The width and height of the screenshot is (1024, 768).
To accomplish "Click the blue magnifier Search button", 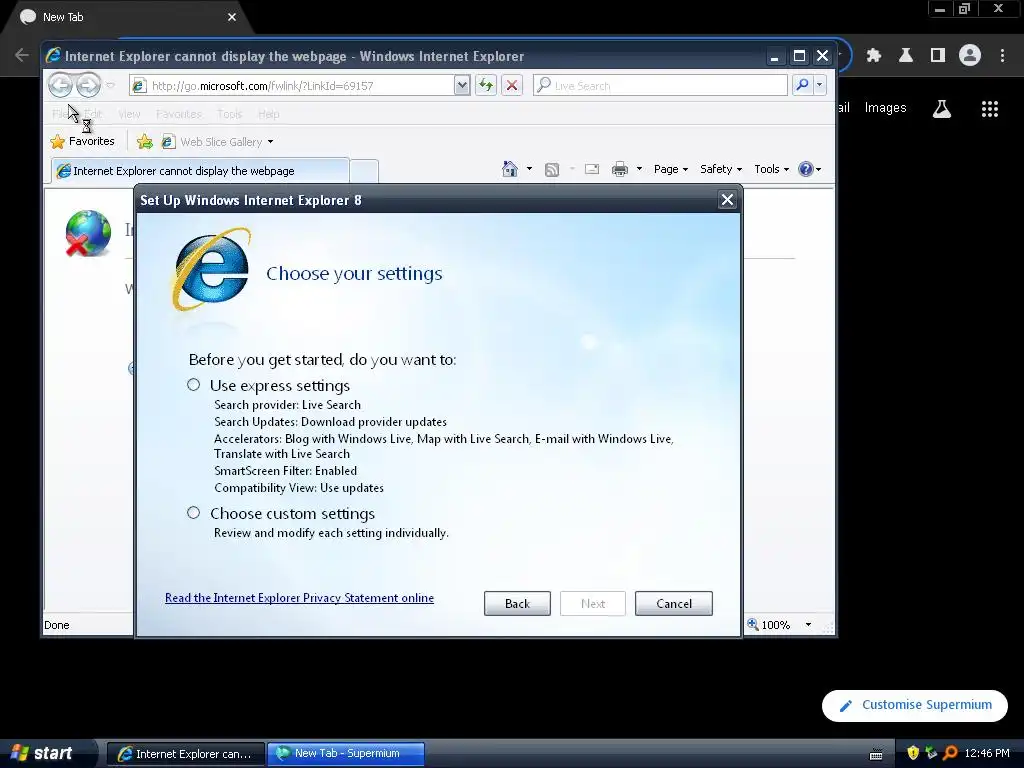I will click(x=802, y=85).
